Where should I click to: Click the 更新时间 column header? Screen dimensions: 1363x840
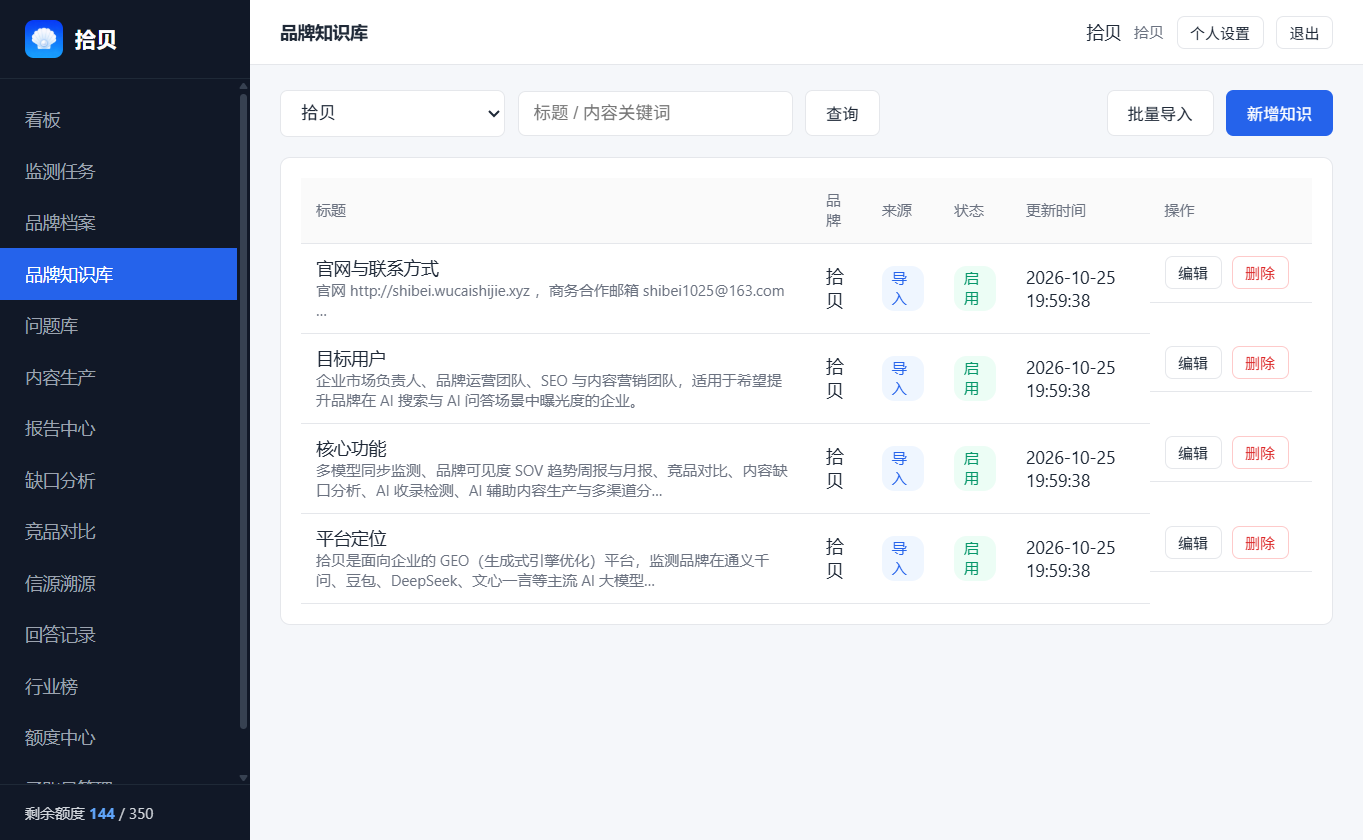(1055, 211)
